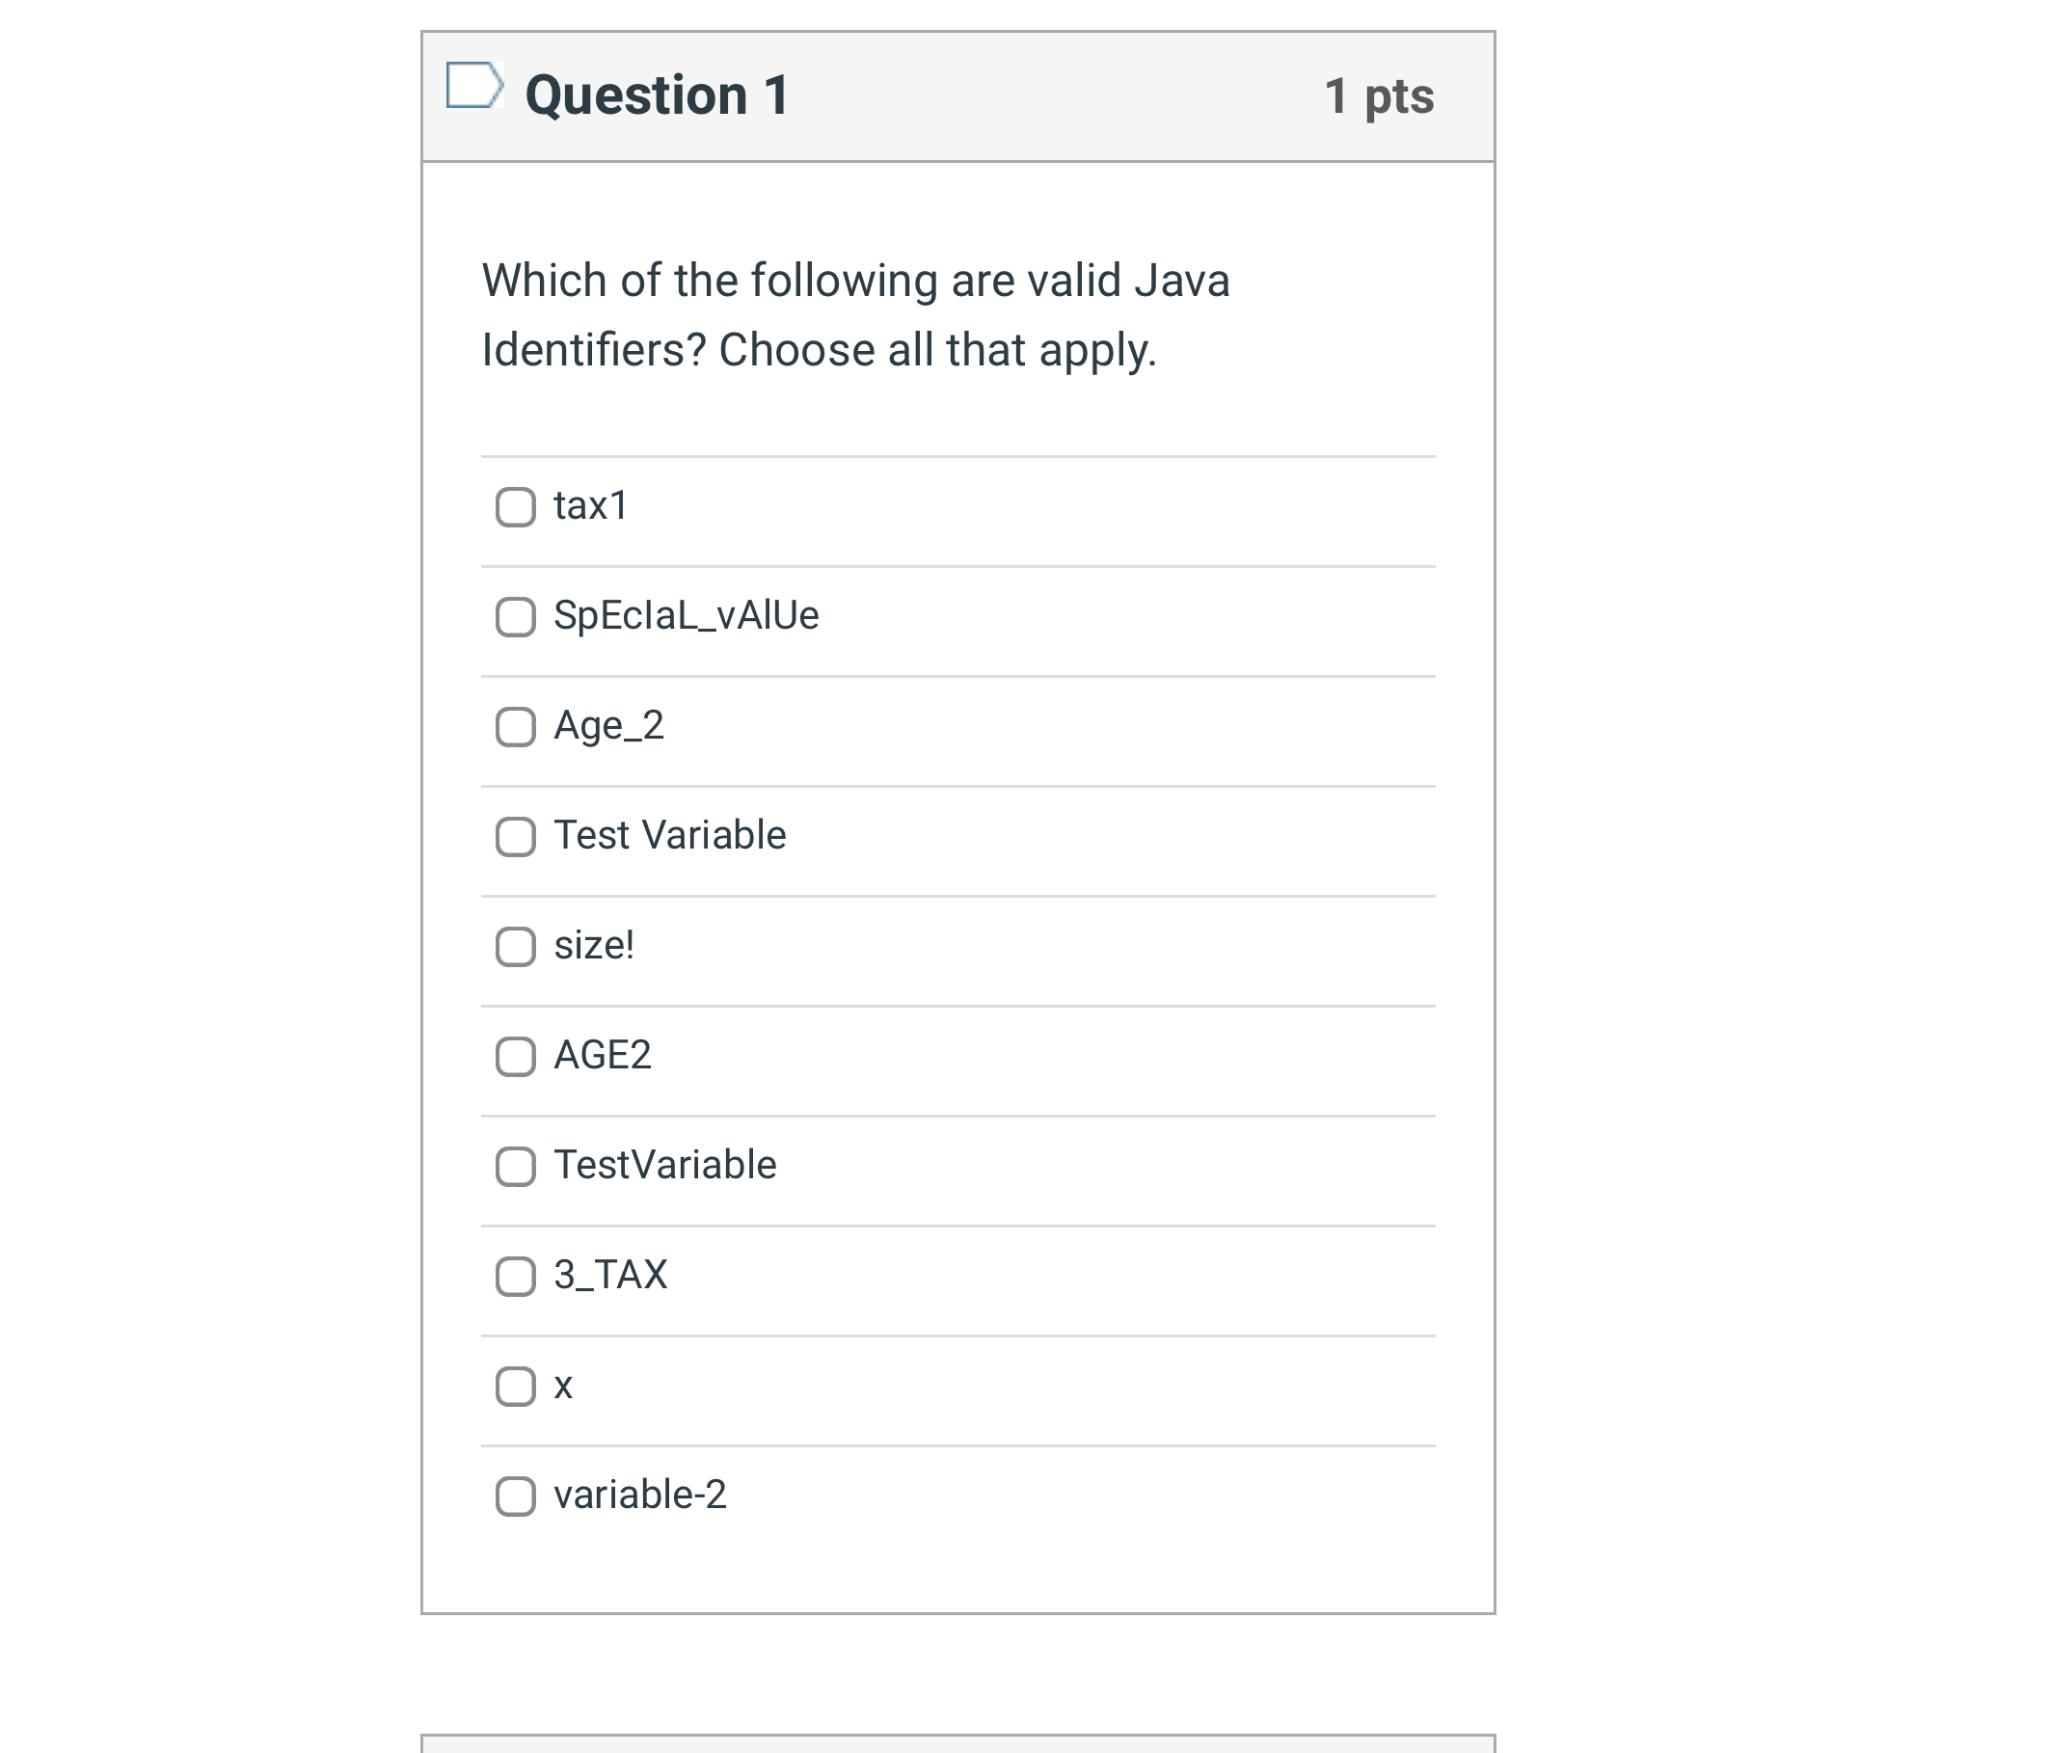Select the 3_TAX answer label
This screenshot has width=2048, height=1753.
coord(610,1276)
